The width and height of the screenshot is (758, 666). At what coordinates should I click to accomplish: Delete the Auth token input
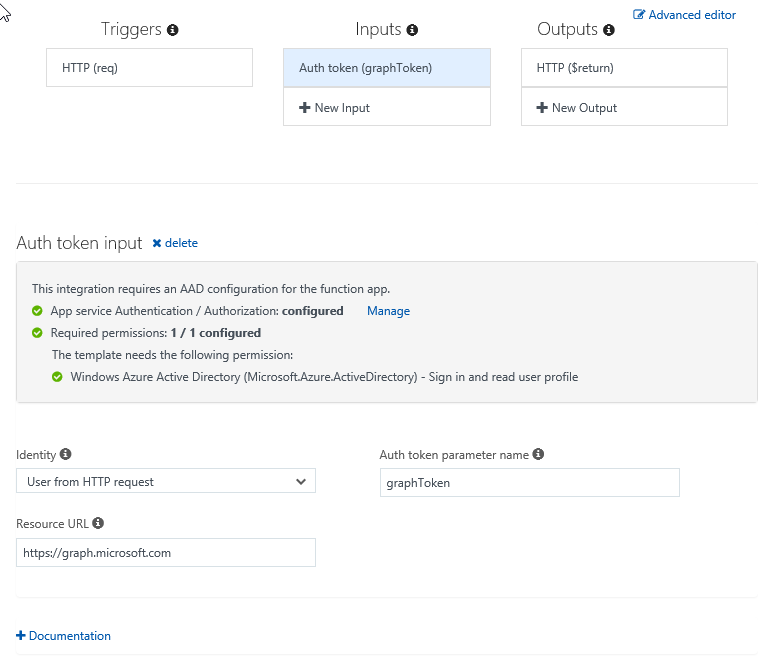point(175,243)
